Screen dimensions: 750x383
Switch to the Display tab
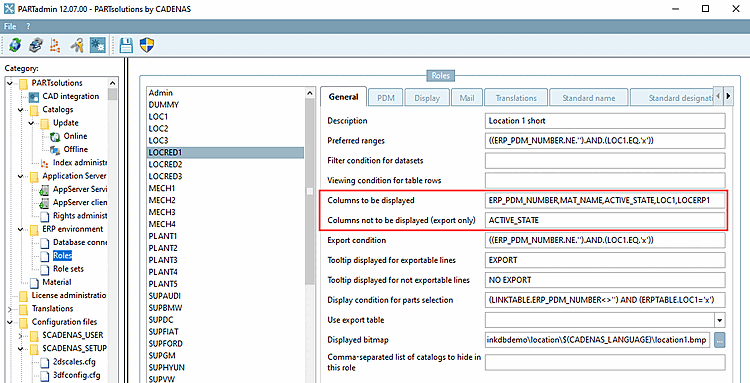[427, 98]
